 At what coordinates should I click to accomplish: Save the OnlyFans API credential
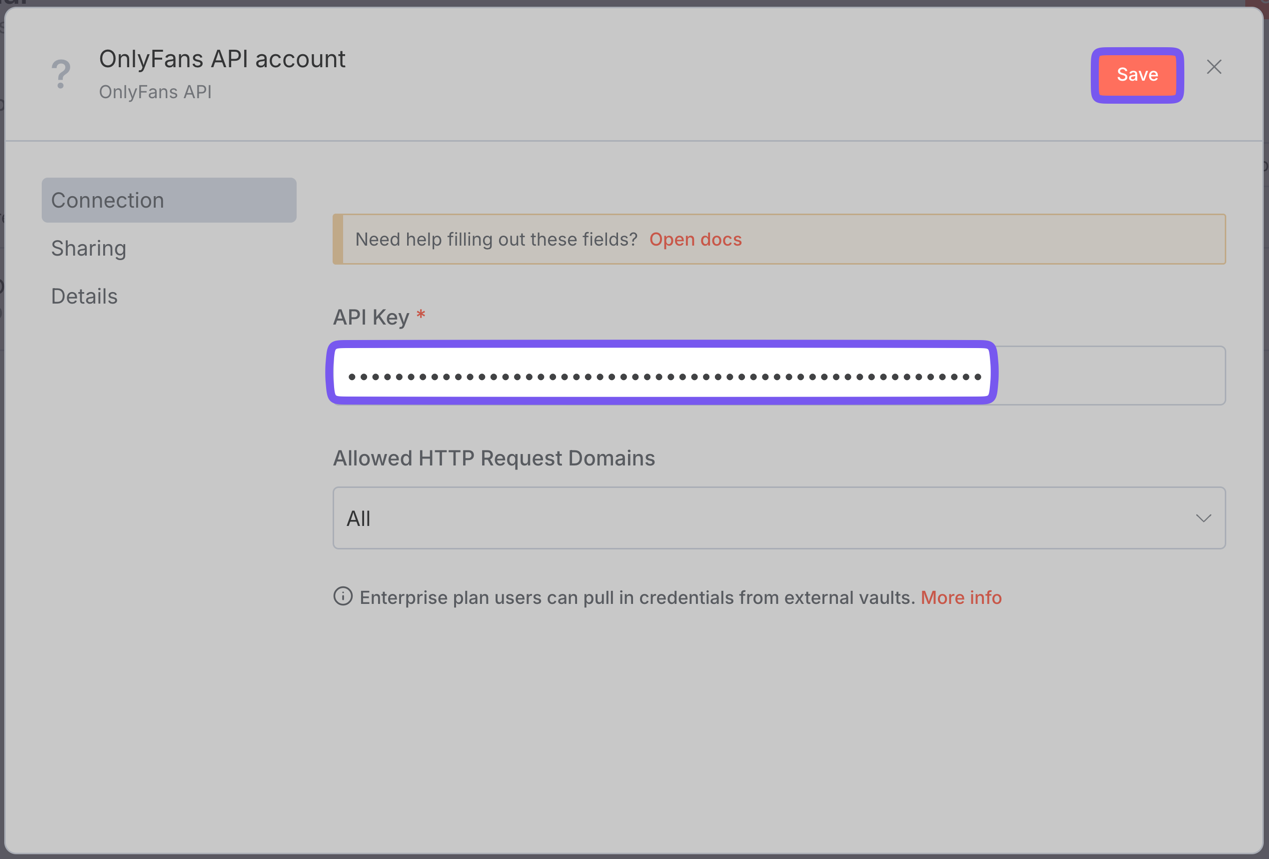pyautogui.click(x=1137, y=75)
